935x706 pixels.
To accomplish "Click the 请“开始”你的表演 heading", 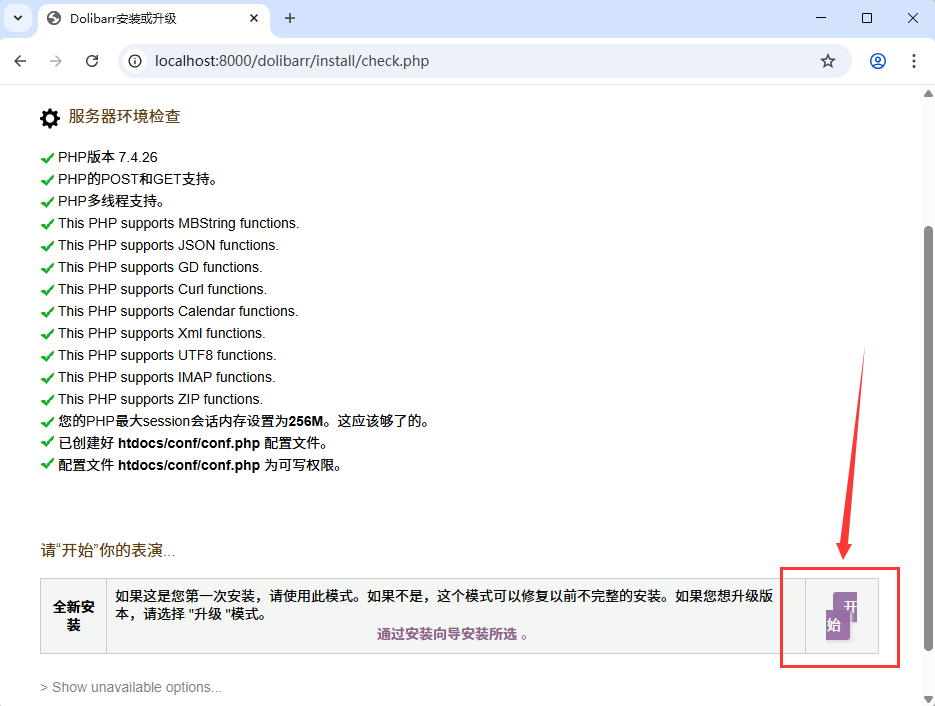I will pos(108,550).
